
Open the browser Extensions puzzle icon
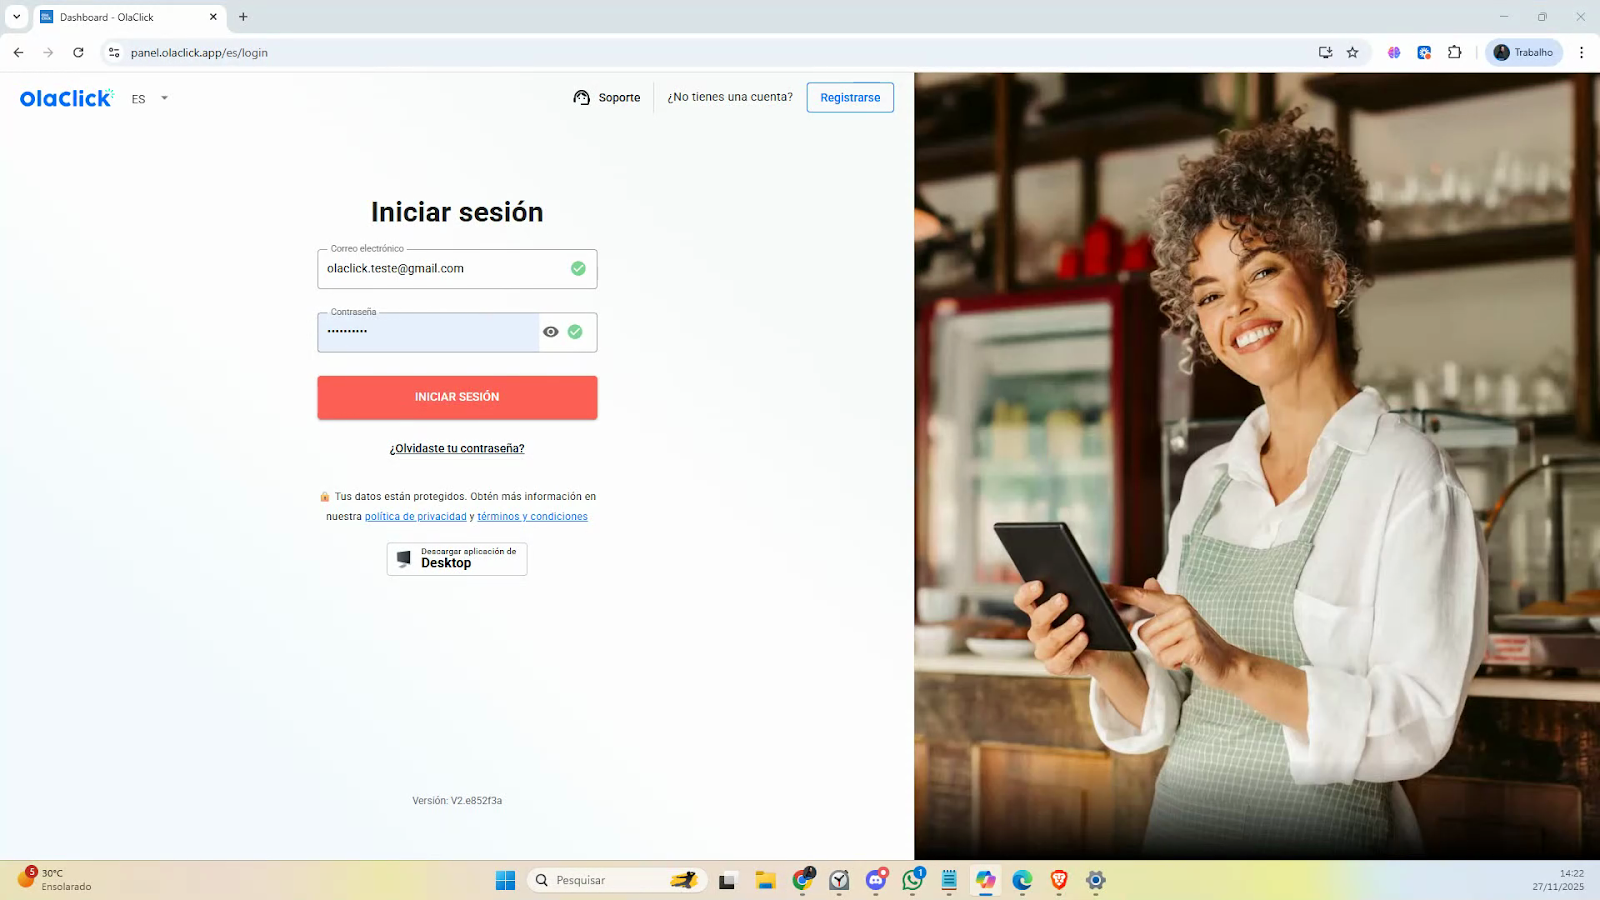point(1455,53)
